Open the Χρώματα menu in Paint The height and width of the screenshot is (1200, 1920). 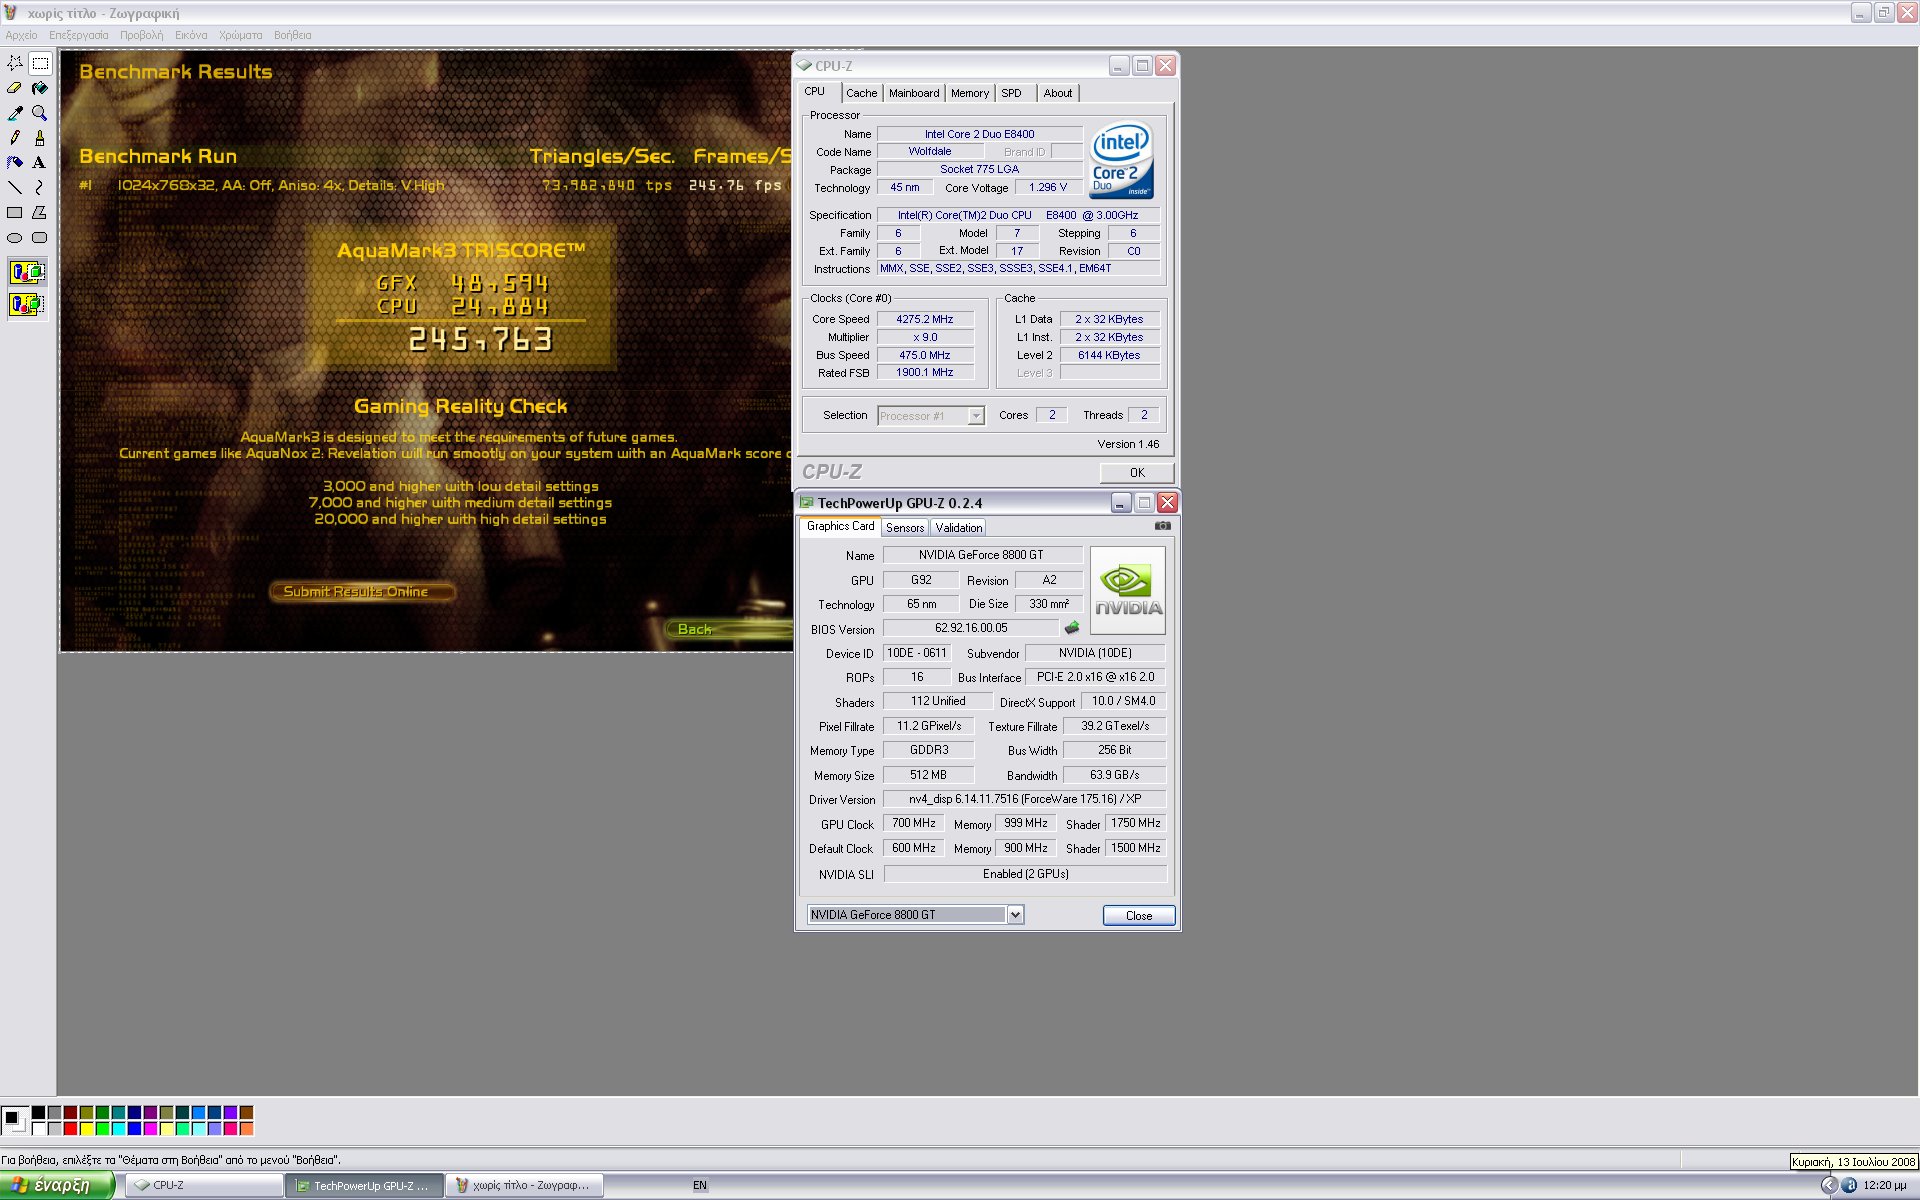point(240,35)
